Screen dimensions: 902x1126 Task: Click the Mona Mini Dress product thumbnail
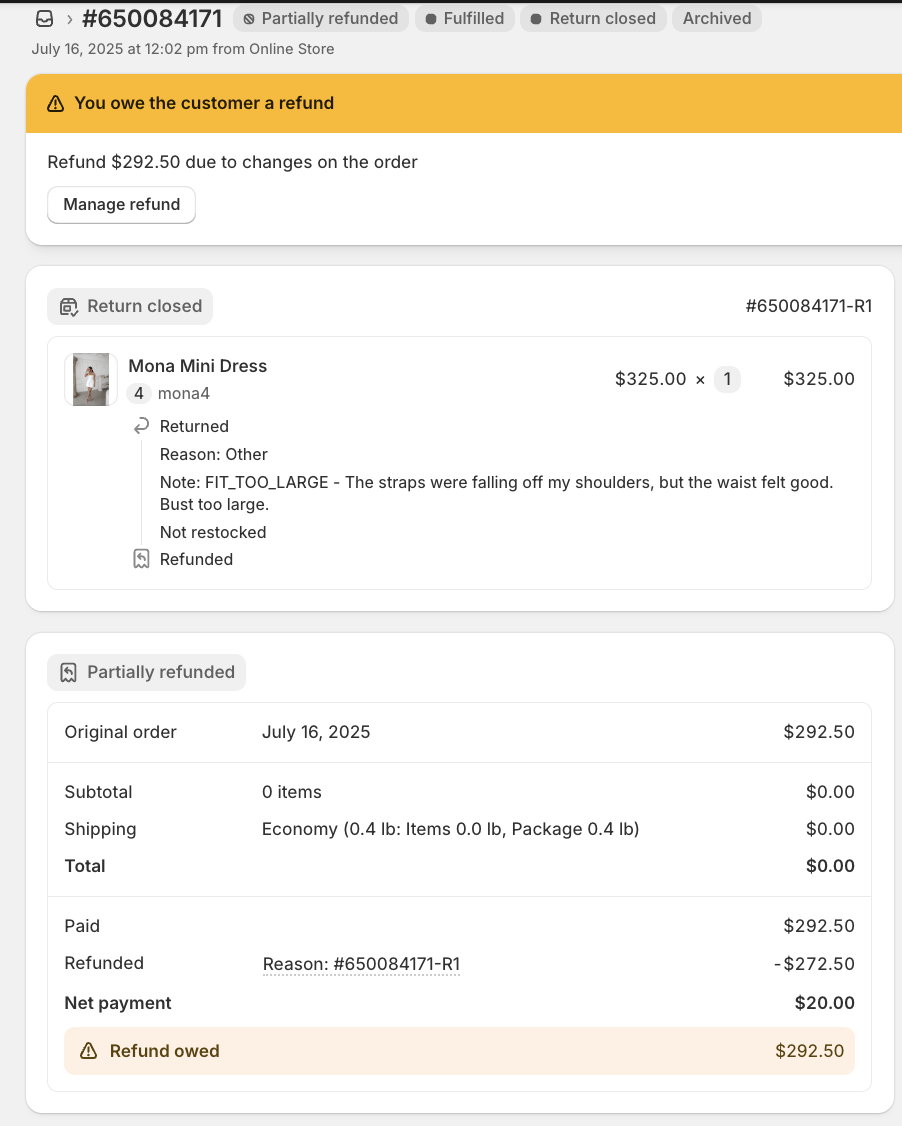(x=91, y=379)
